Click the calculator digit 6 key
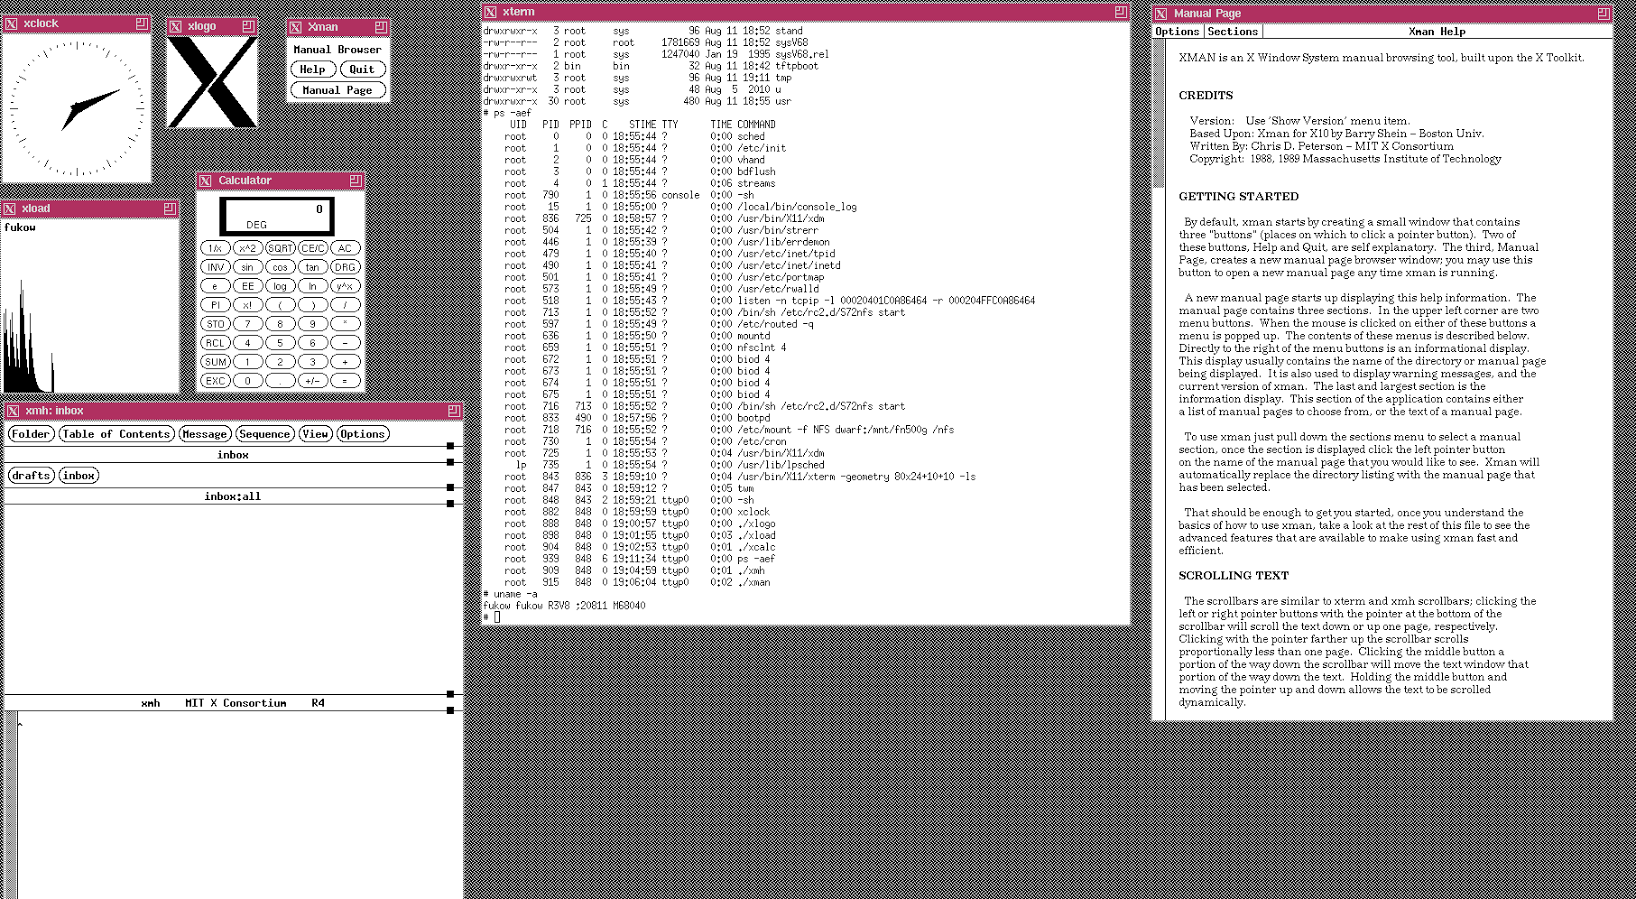This screenshot has width=1636, height=899. point(313,343)
